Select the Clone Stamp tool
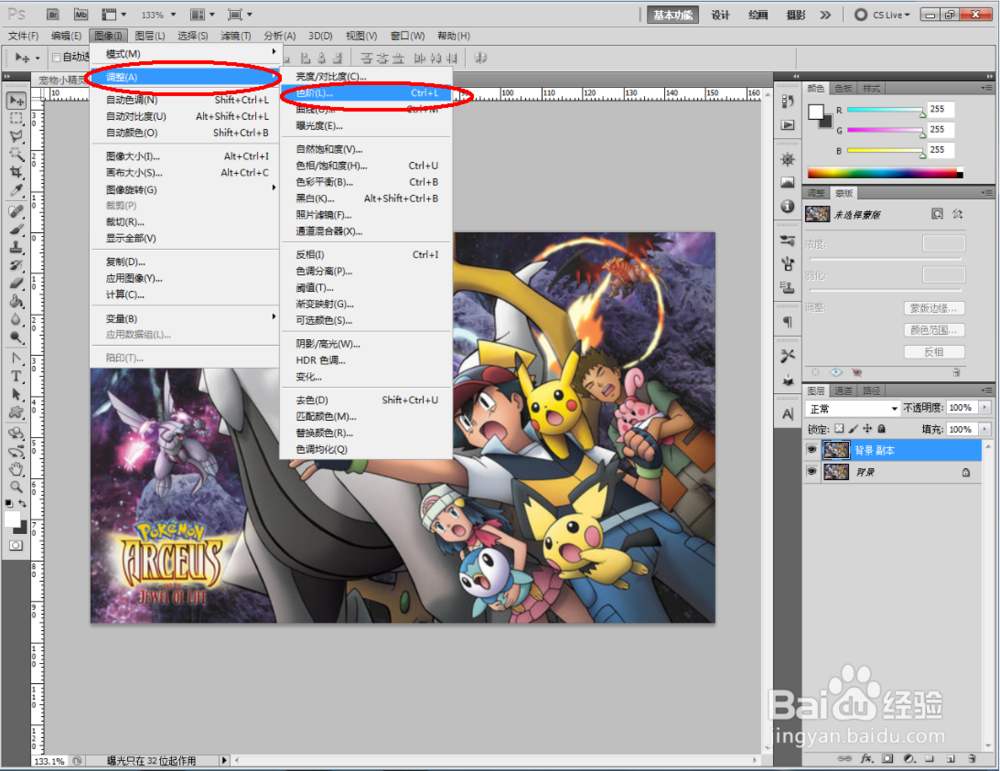The image size is (1000, 771). [x=16, y=247]
